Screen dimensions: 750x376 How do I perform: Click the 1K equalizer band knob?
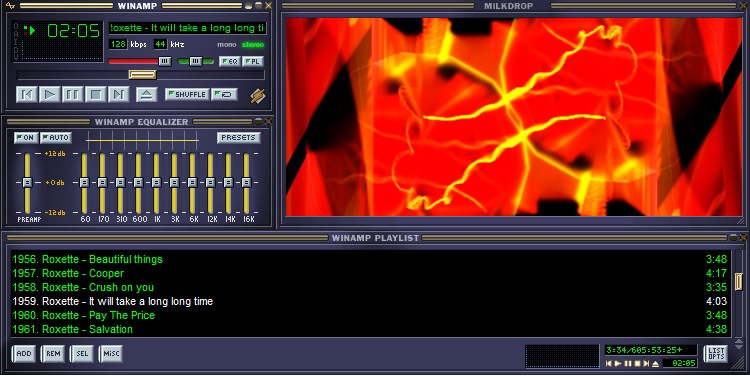pos(156,182)
